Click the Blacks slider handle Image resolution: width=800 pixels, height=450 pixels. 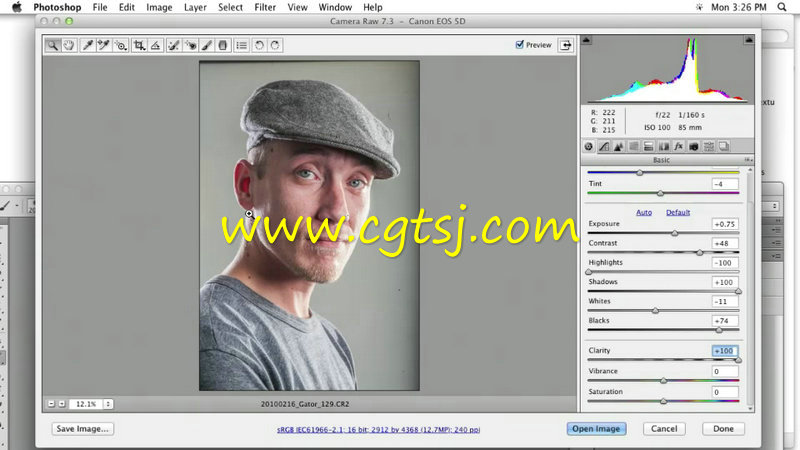point(719,330)
